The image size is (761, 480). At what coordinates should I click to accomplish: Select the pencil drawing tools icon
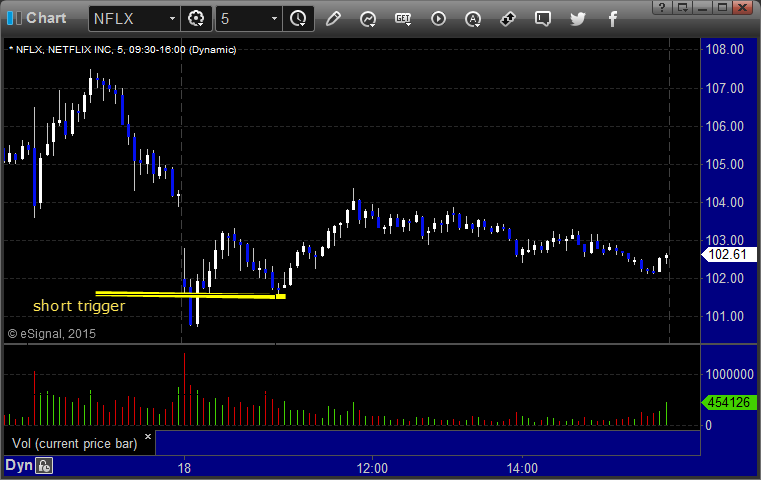[333, 19]
